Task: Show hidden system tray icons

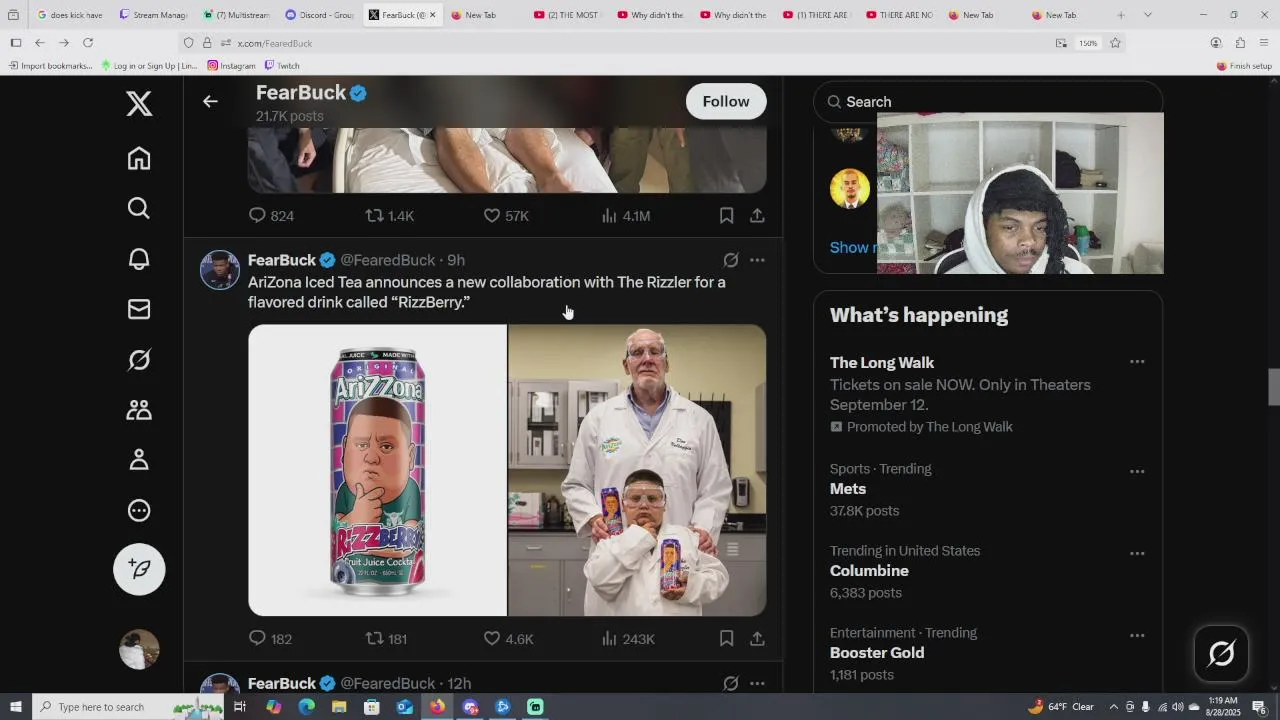Action: coord(1114,707)
